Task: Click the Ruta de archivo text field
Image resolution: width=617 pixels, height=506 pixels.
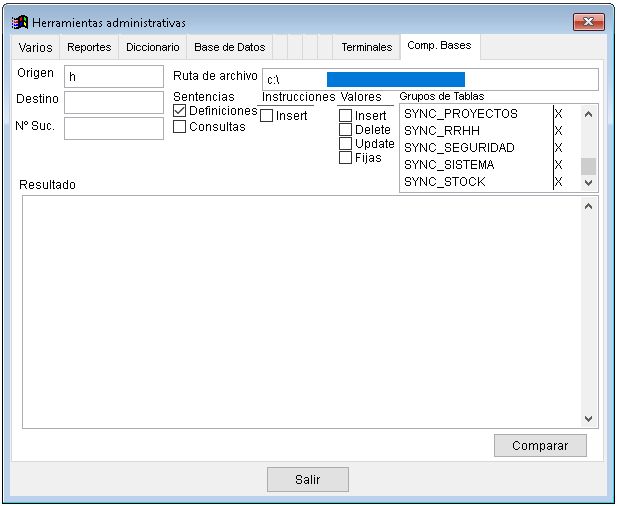Action: click(x=429, y=79)
